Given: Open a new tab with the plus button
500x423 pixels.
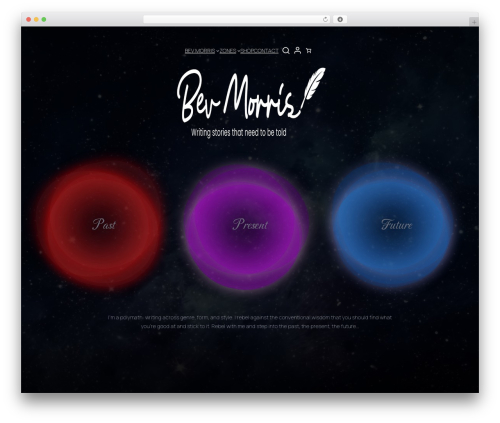Looking at the screenshot, I should (474, 22).
